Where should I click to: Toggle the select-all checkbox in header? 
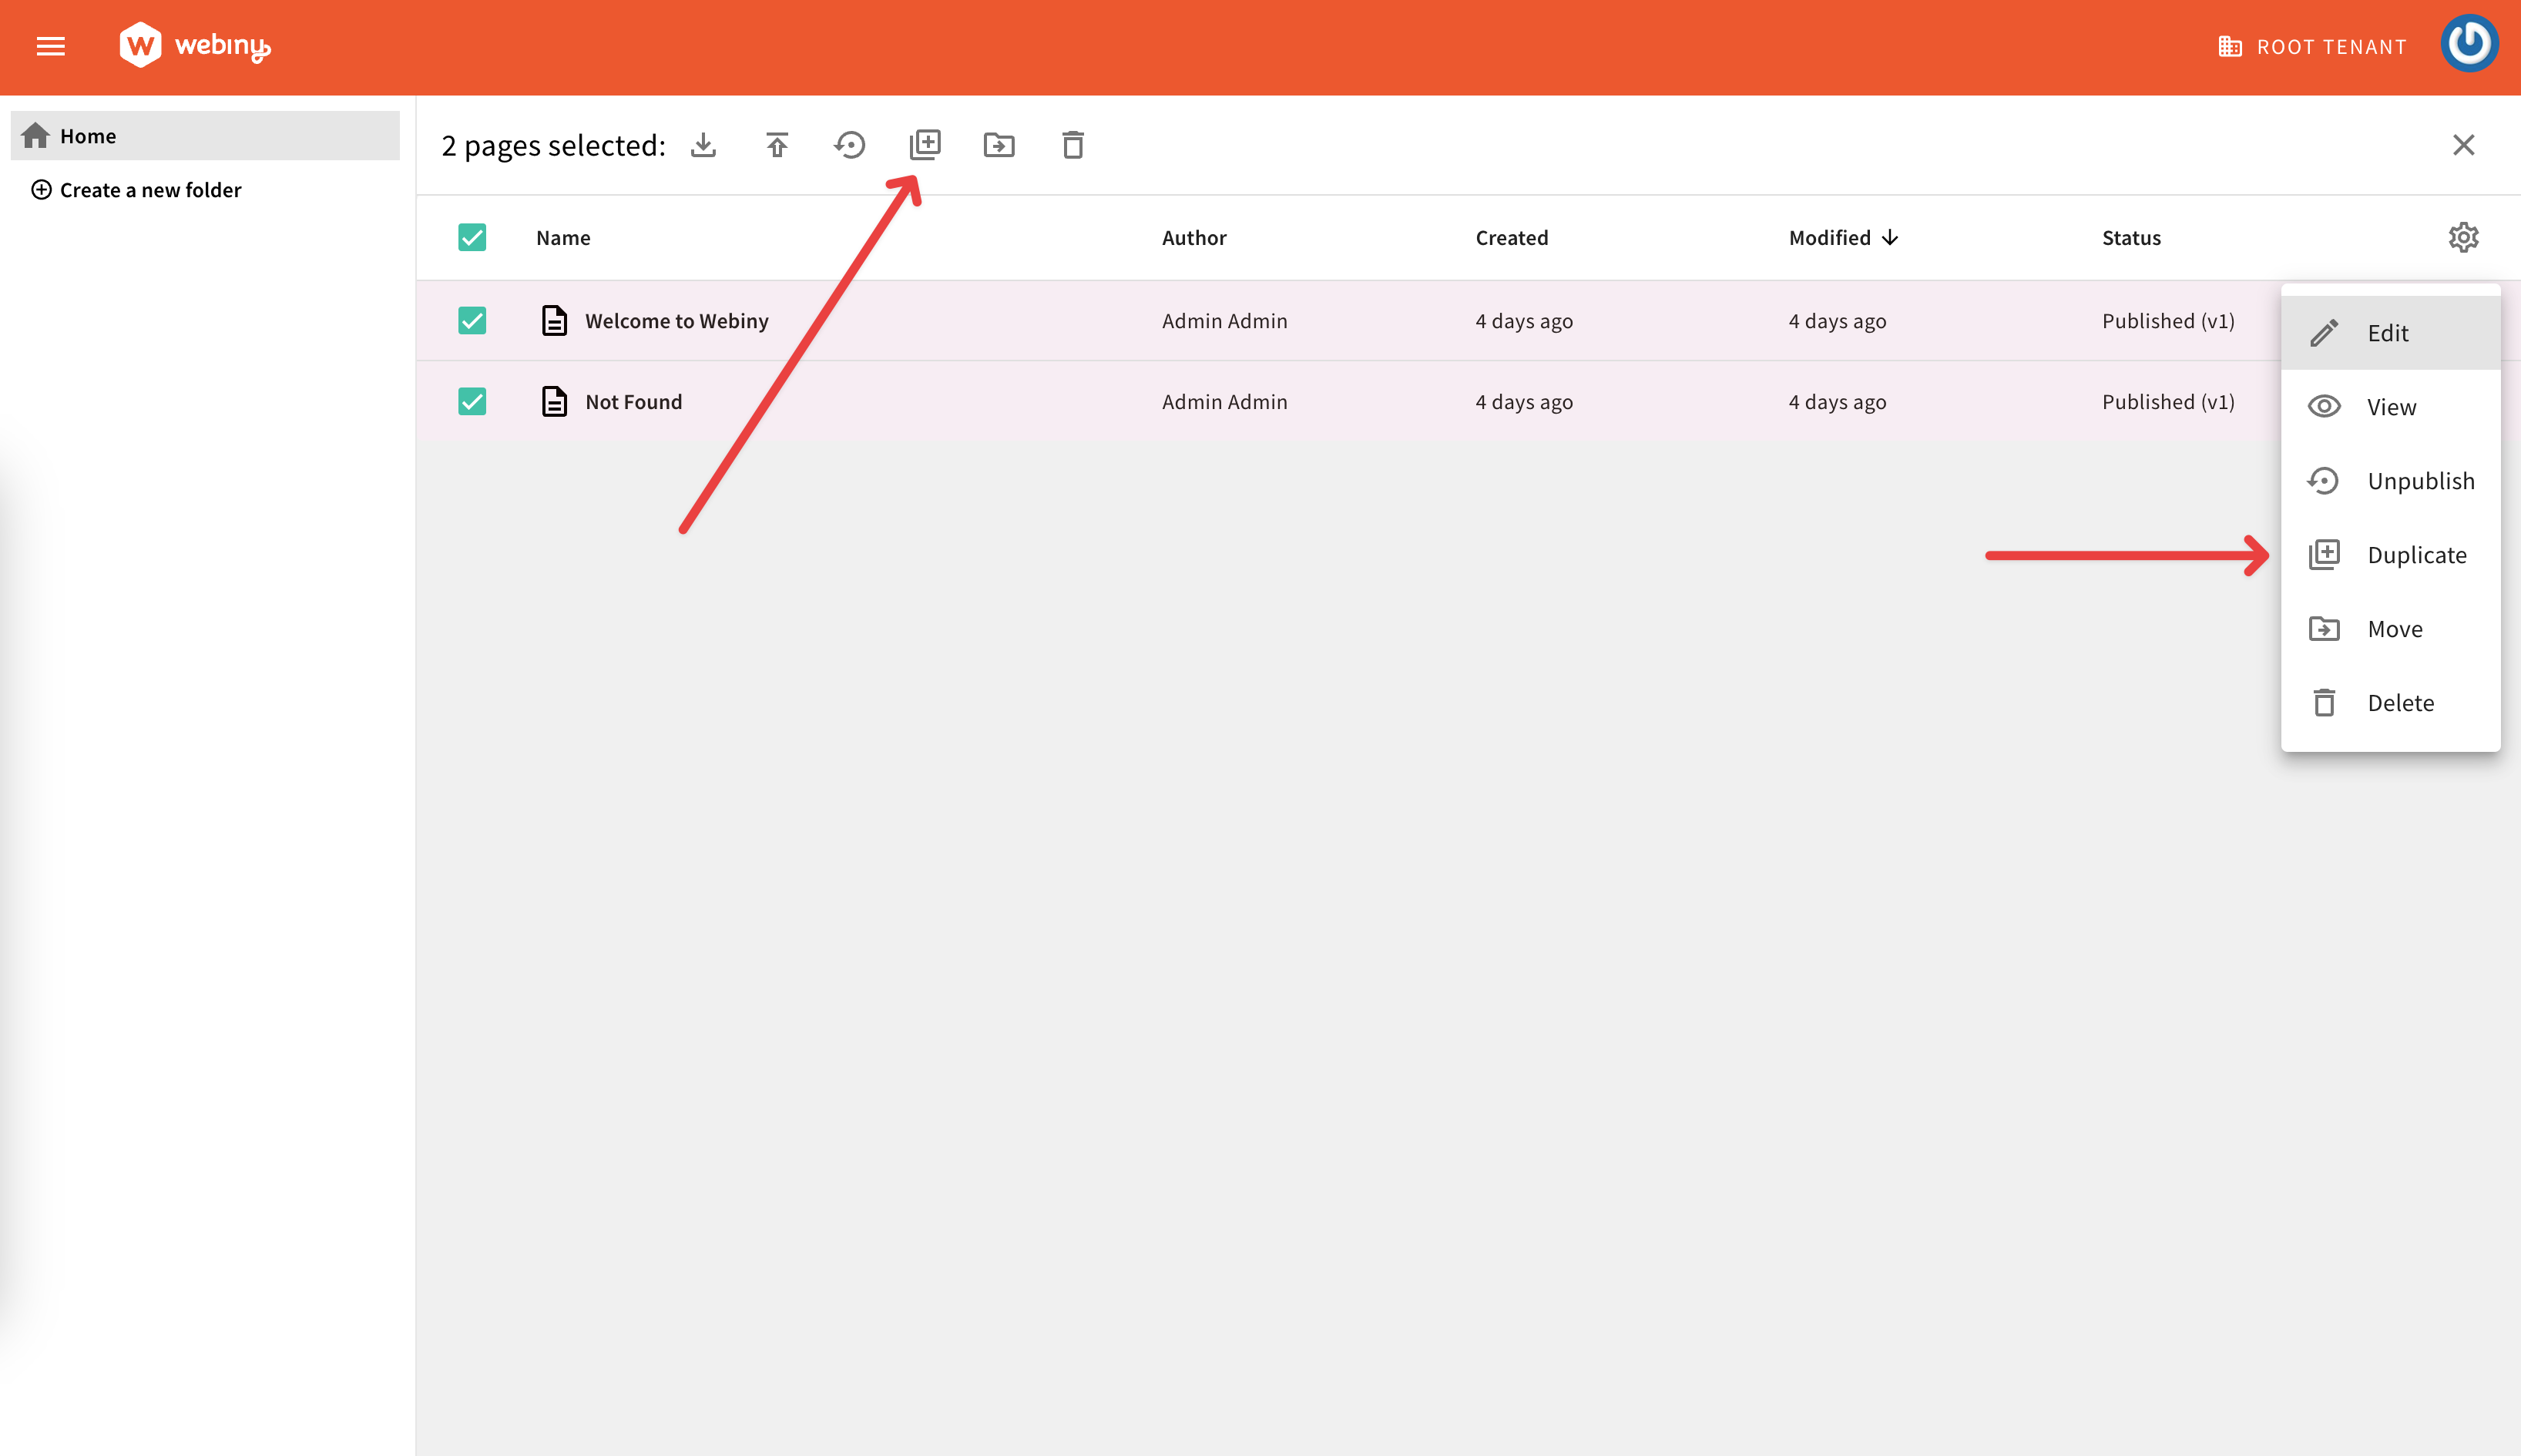(x=472, y=237)
